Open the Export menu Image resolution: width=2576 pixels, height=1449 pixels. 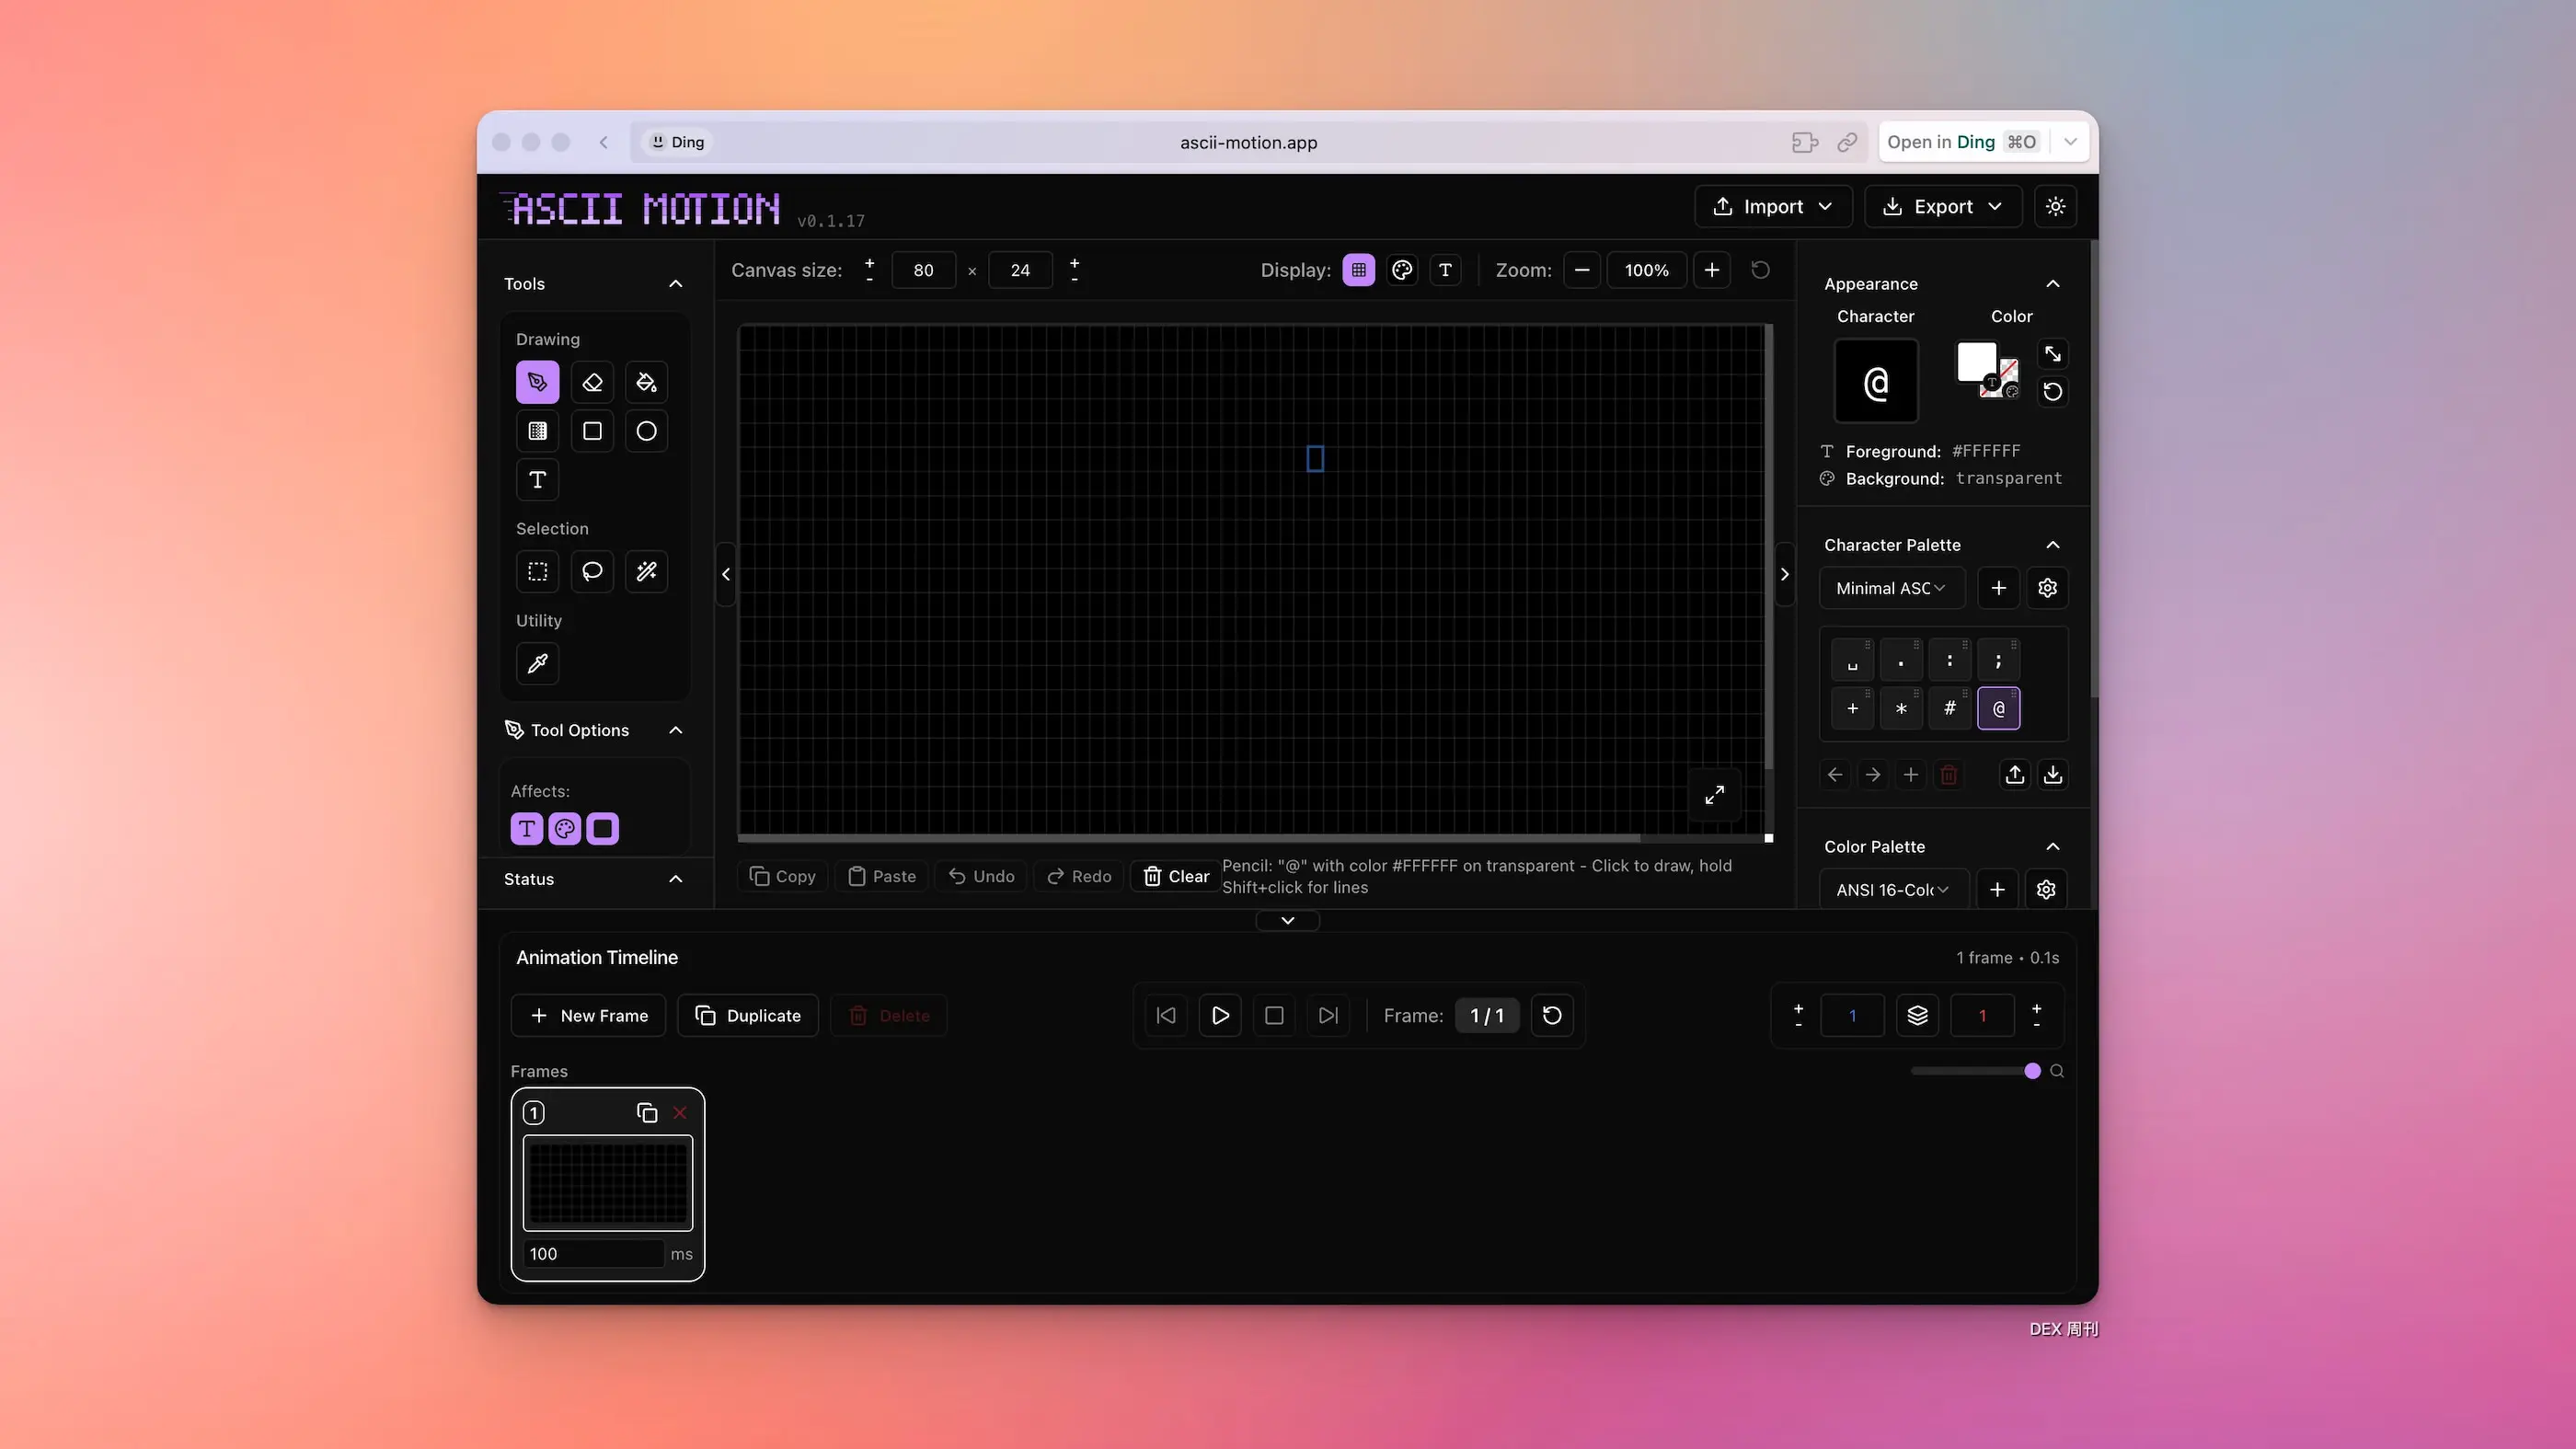[x=1942, y=206]
